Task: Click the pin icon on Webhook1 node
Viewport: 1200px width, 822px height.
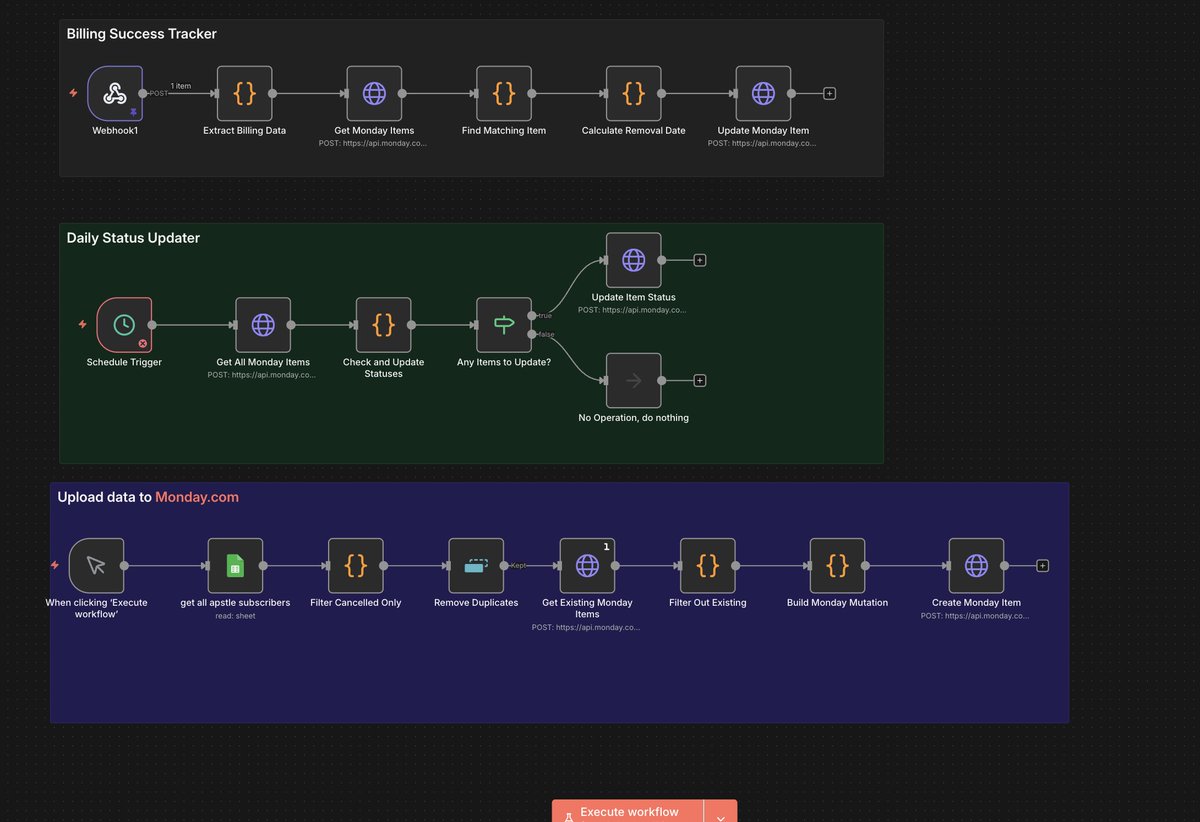Action: (133, 113)
